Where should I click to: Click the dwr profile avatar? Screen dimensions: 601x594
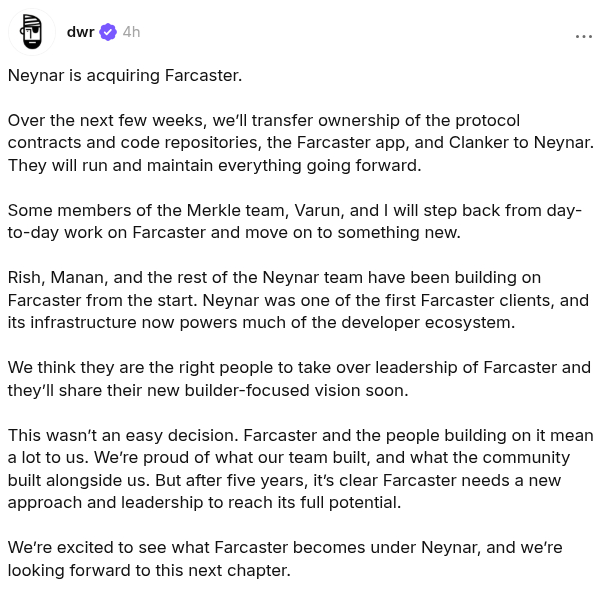coord(31,32)
